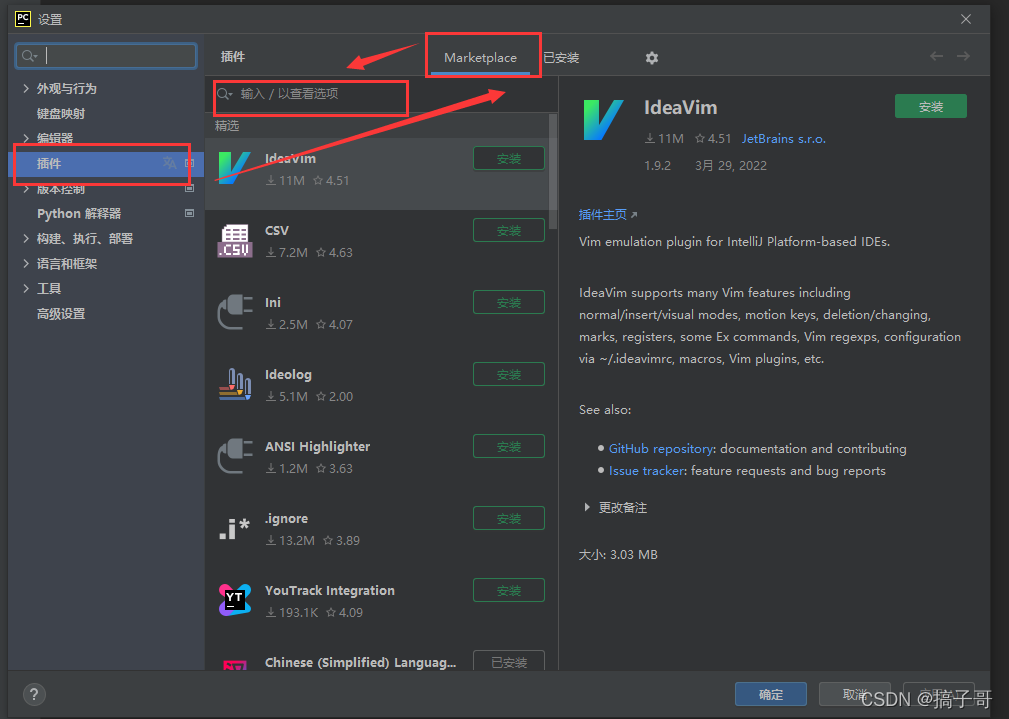
Task: Select the ANSI Highlighter plugin name
Action: point(317,447)
